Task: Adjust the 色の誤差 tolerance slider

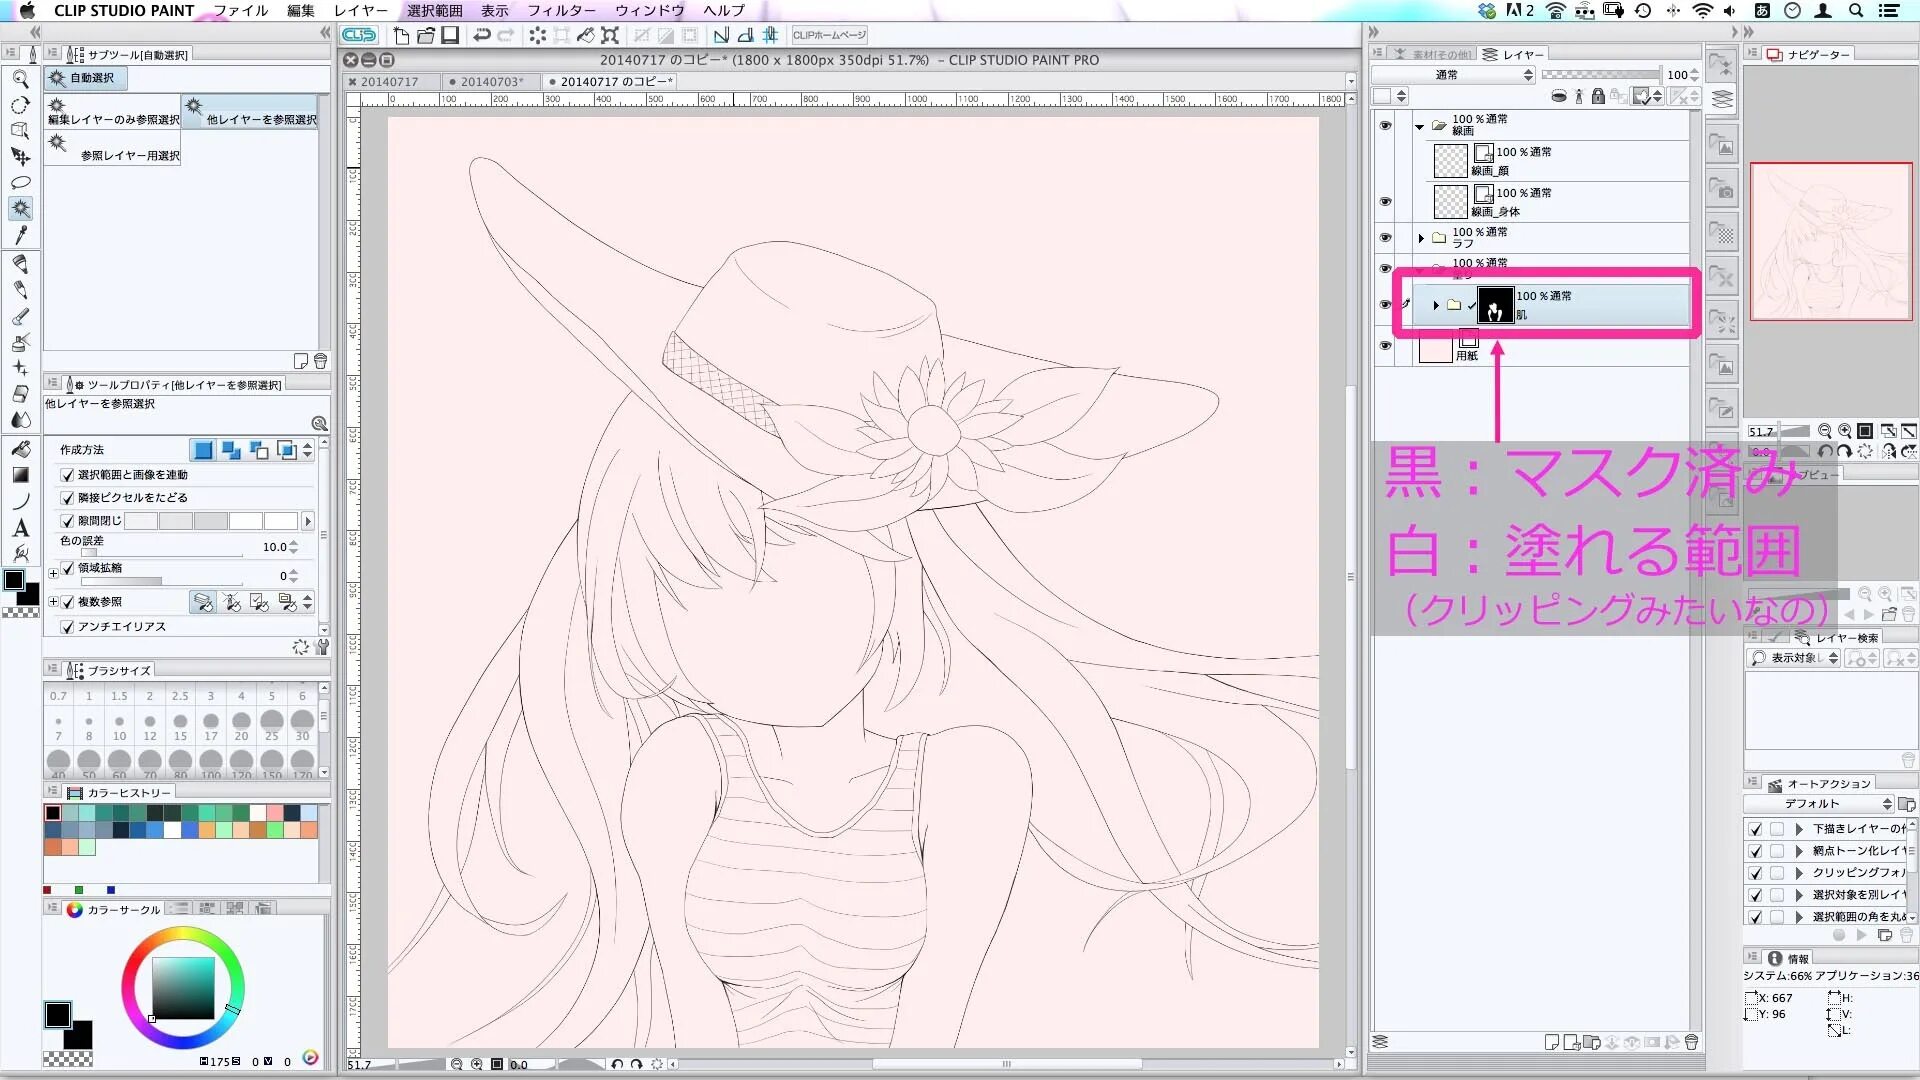Action: (x=160, y=553)
